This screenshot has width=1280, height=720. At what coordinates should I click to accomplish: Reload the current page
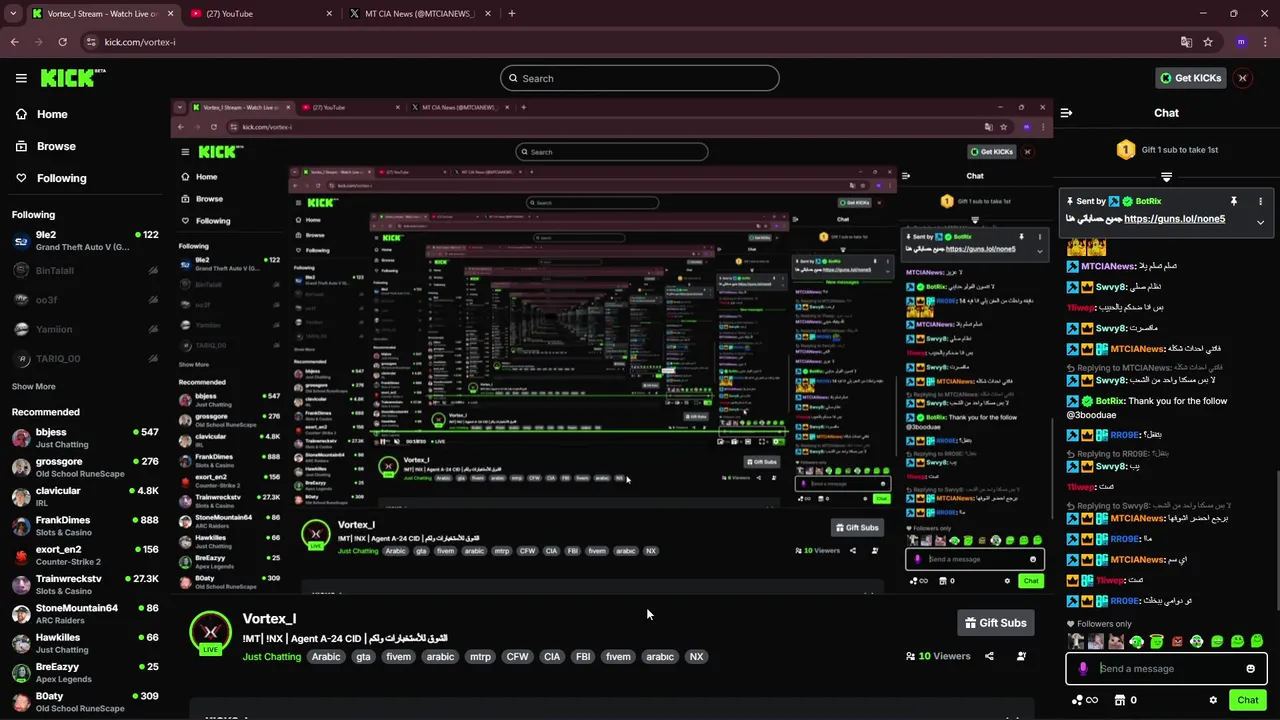(x=62, y=42)
